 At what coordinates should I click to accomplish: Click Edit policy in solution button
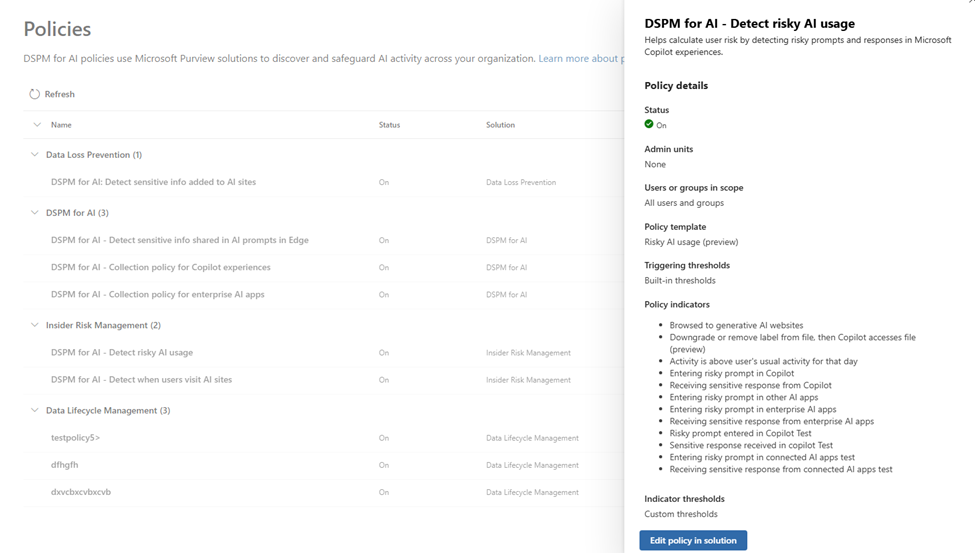coord(693,540)
